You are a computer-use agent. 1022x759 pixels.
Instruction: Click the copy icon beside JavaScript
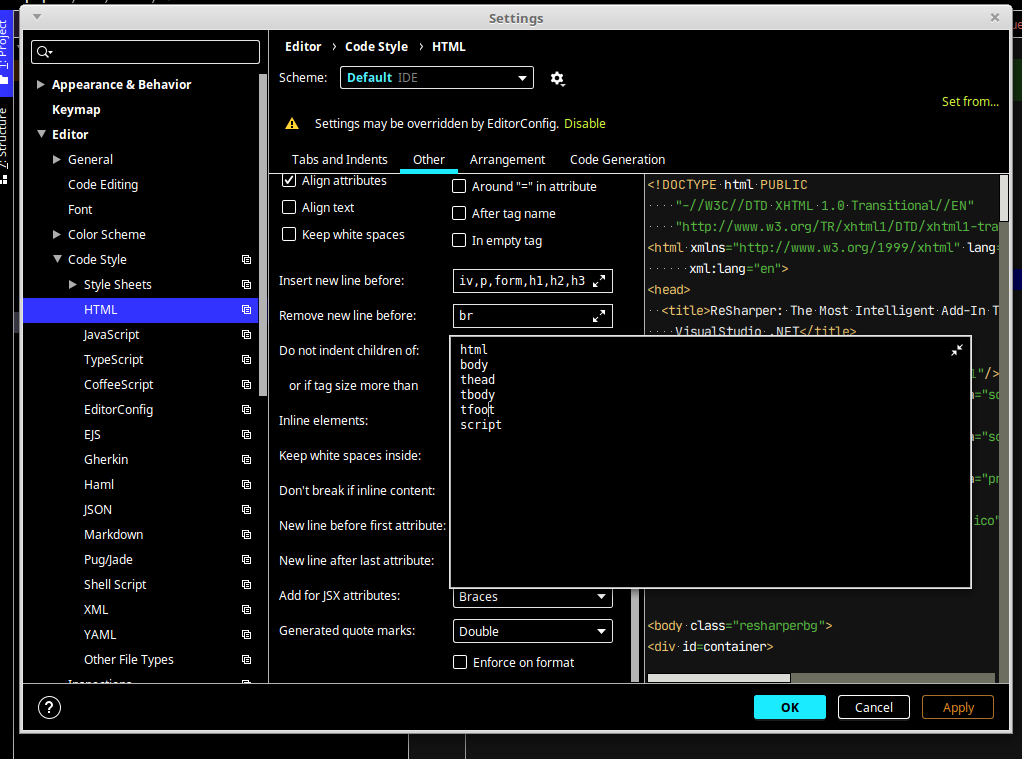click(246, 335)
